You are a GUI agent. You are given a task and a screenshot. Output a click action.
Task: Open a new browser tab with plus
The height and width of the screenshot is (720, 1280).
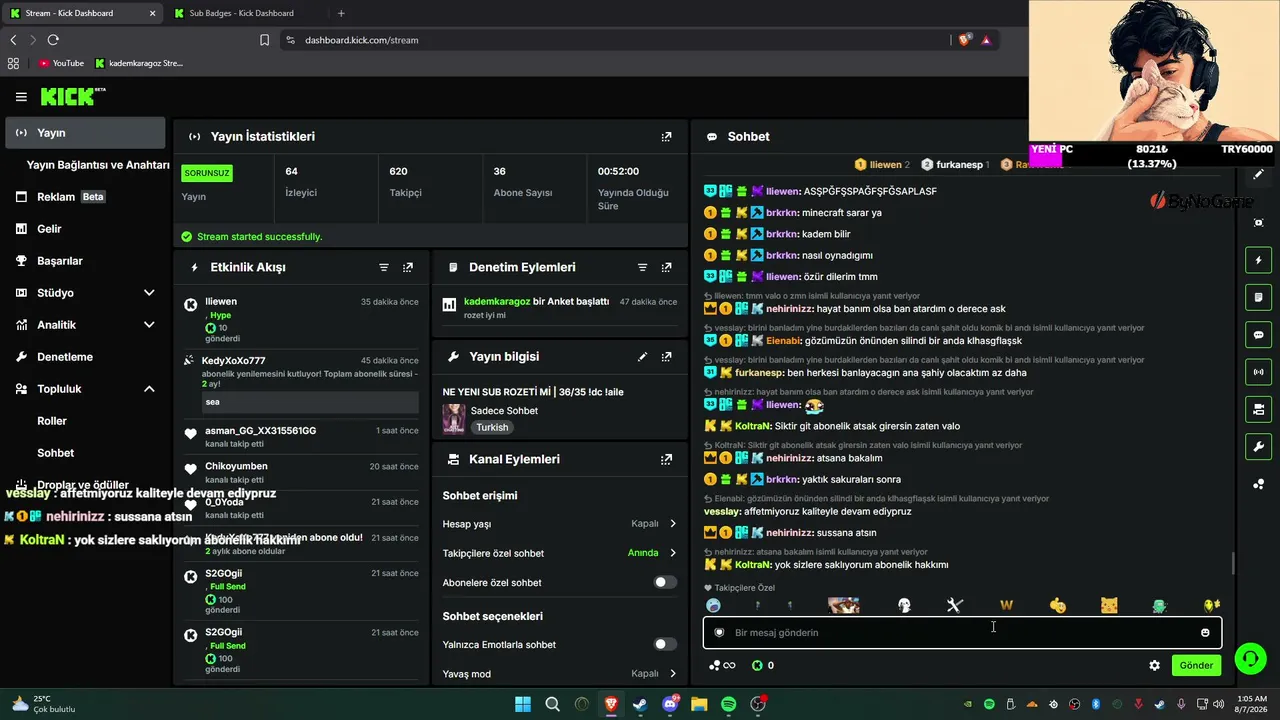(x=341, y=13)
